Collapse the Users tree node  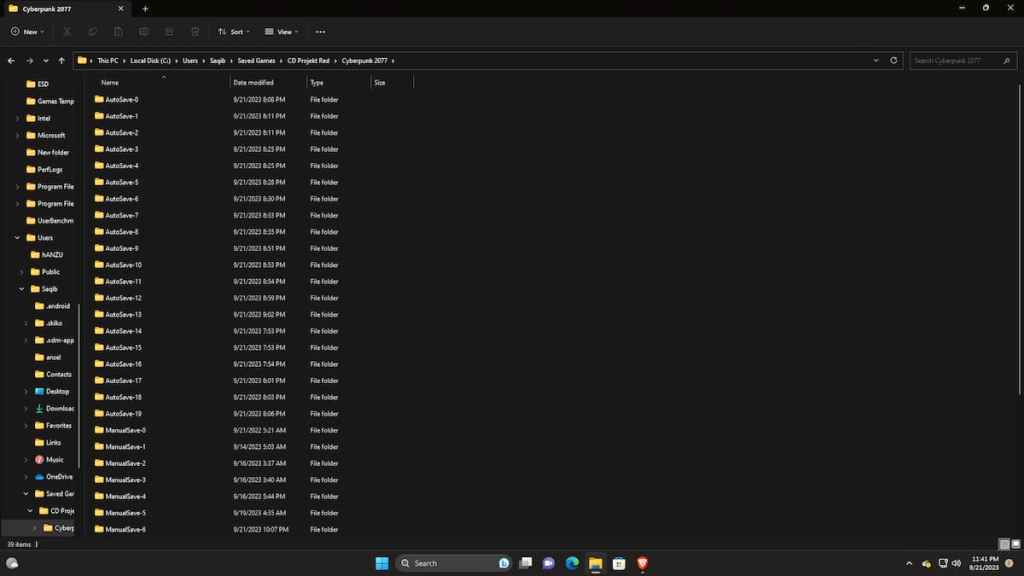click(x=17, y=238)
